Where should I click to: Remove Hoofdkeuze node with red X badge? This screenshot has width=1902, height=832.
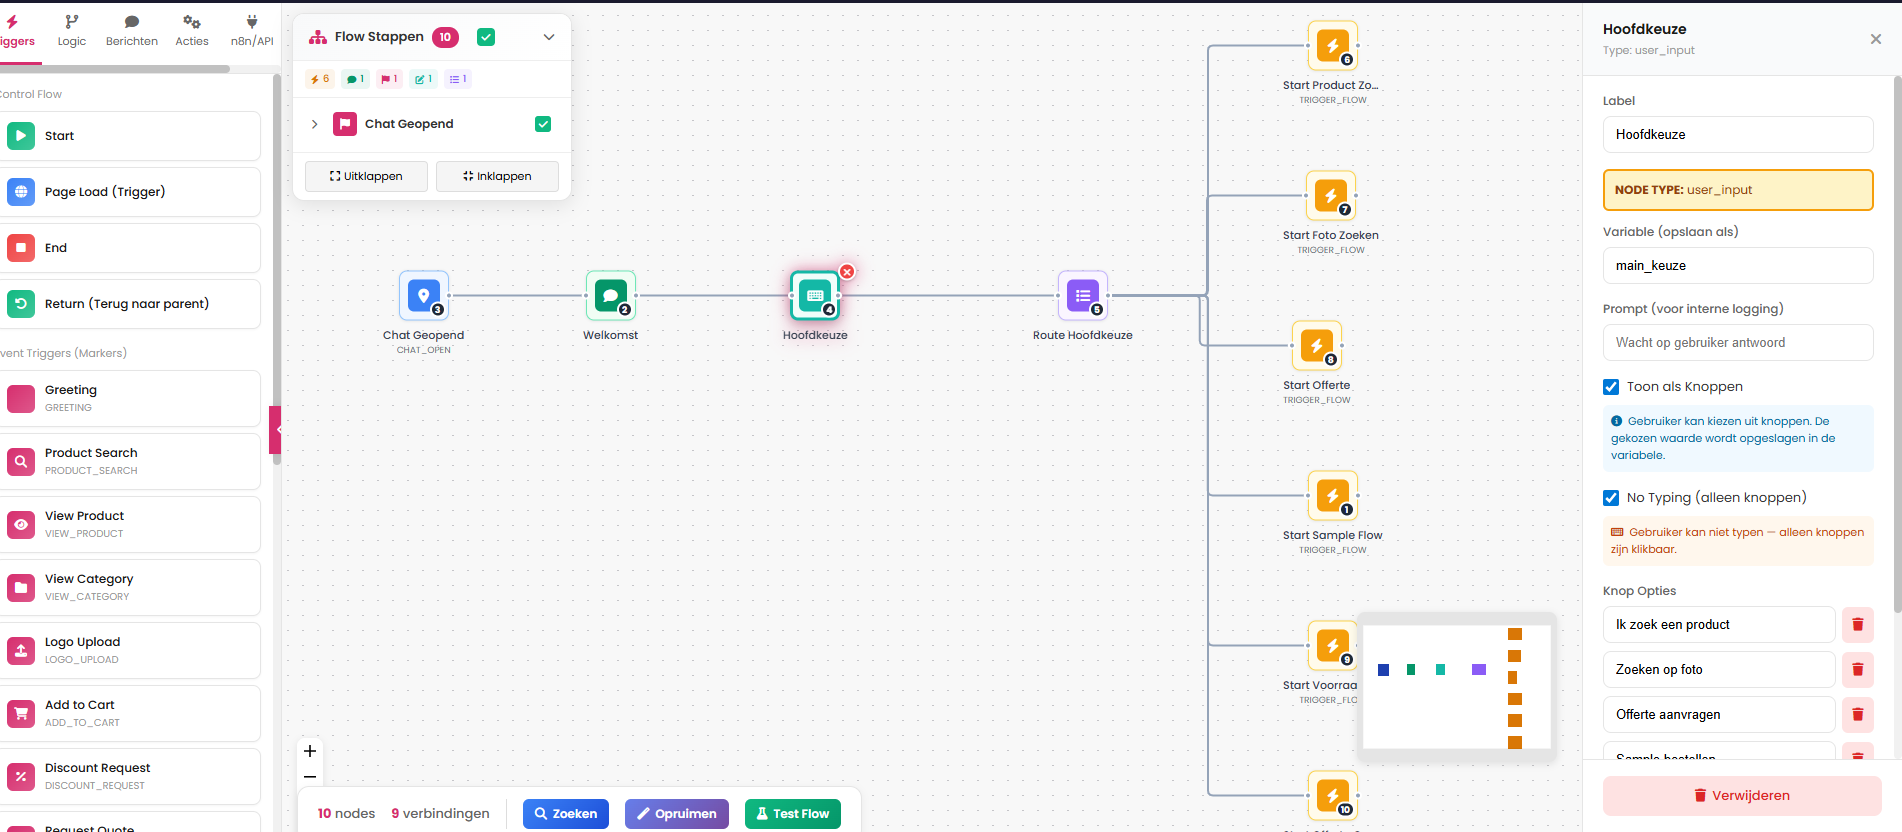pos(847,272)
